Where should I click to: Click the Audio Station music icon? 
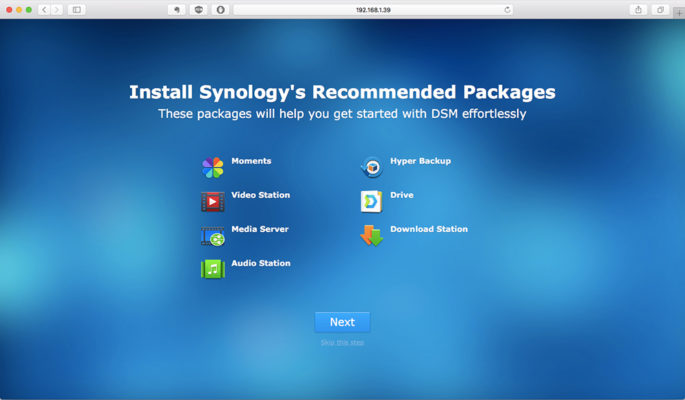(213, 269)
